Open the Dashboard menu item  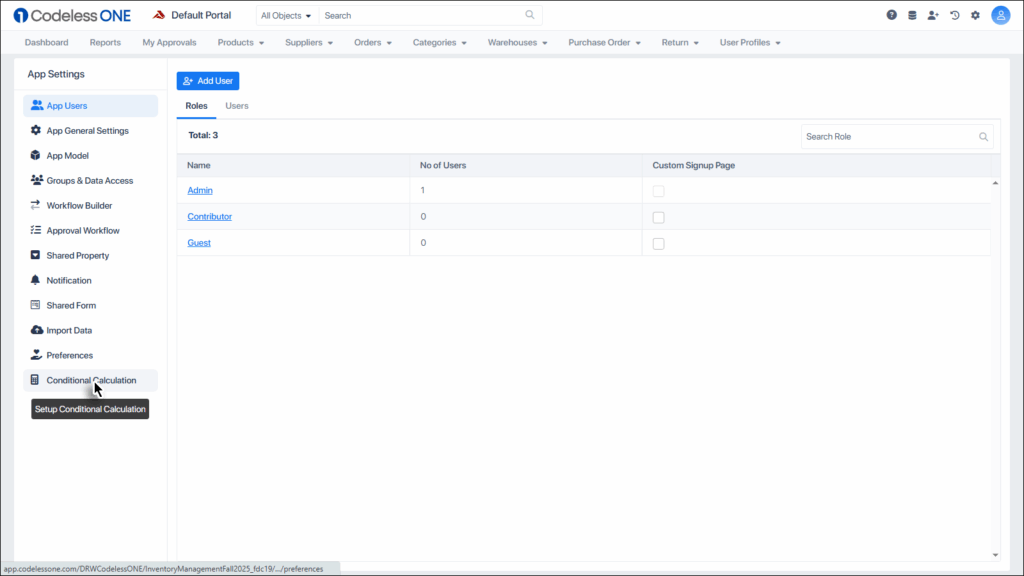point(46,42)
